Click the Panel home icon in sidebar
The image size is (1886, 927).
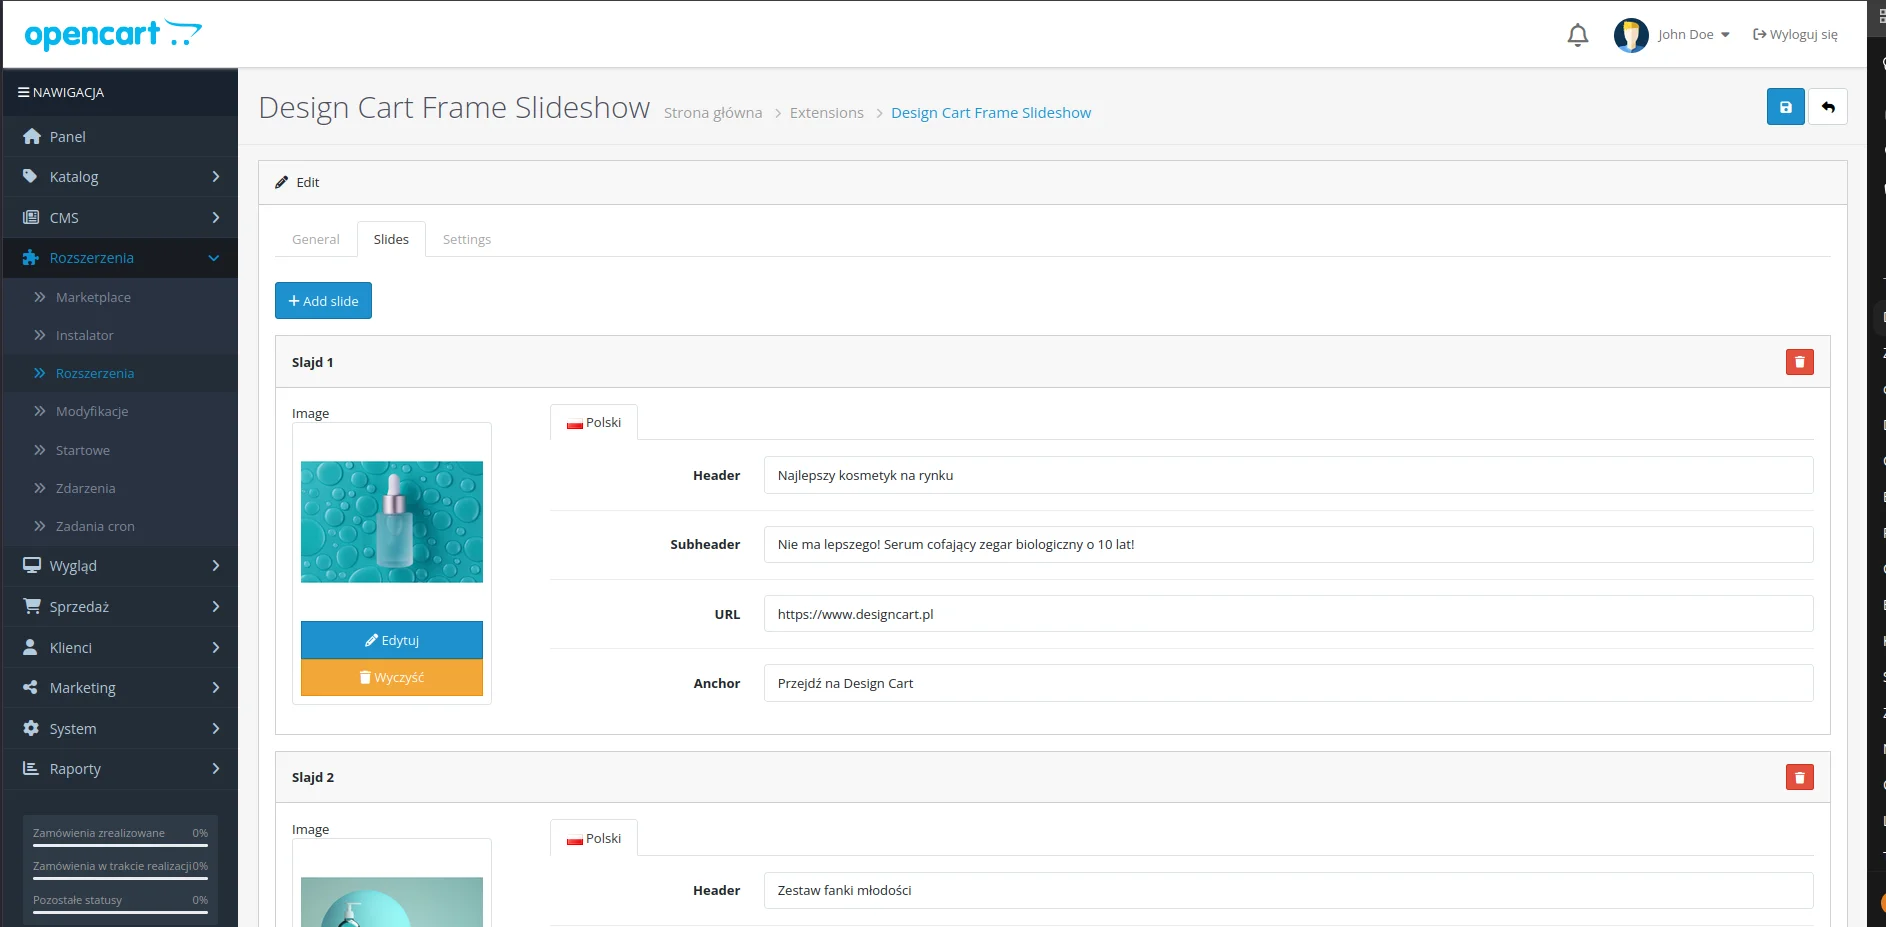point(32,137)
